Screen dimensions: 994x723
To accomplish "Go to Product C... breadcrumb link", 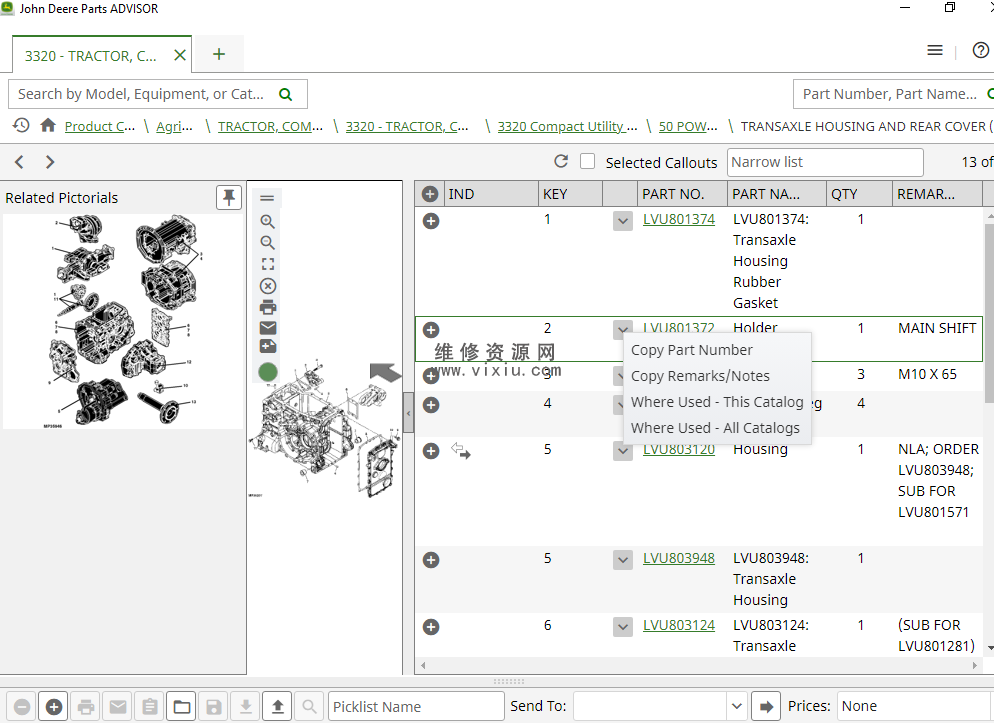I will [100, 126].
